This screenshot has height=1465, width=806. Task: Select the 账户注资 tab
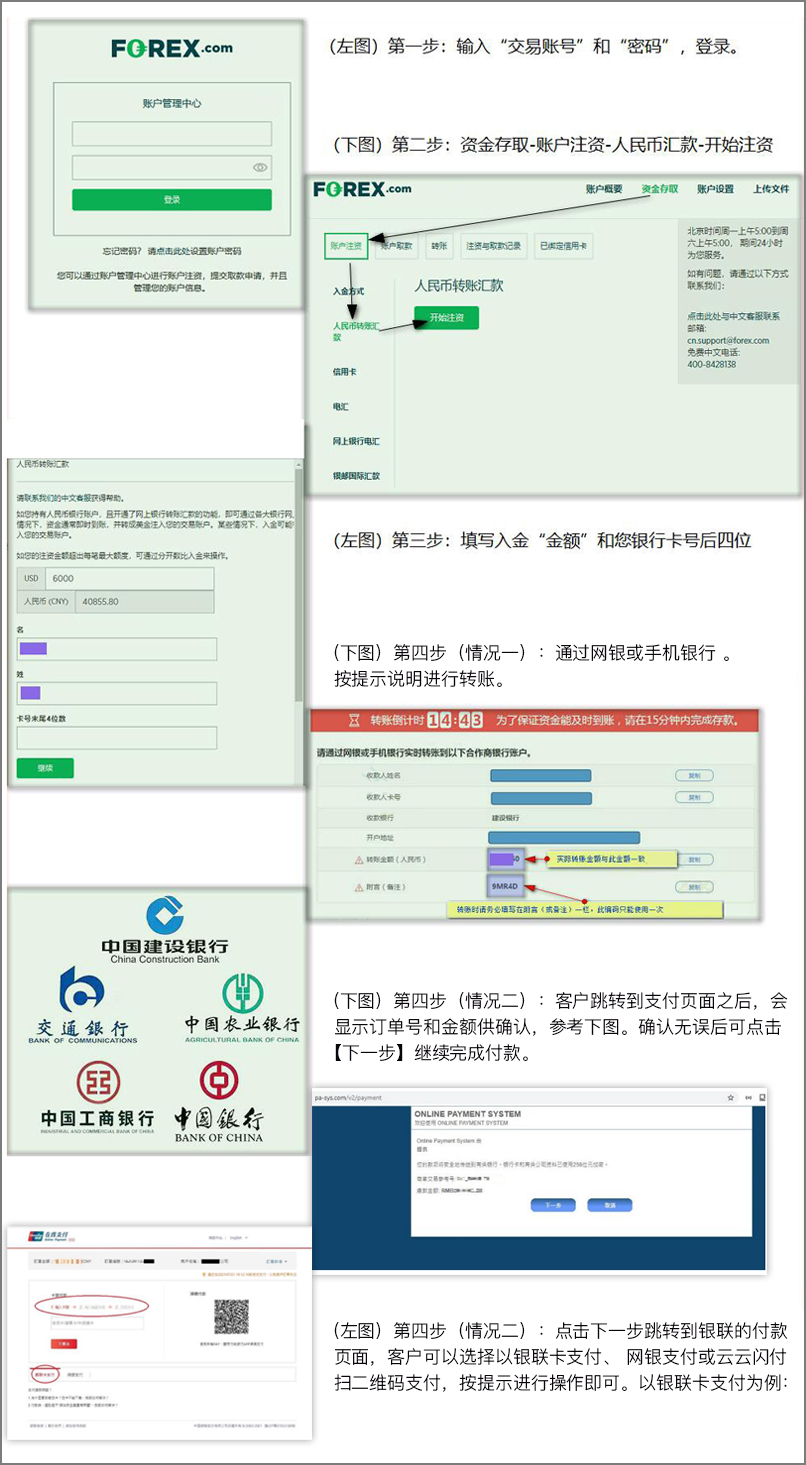click(x=346, y=245)
